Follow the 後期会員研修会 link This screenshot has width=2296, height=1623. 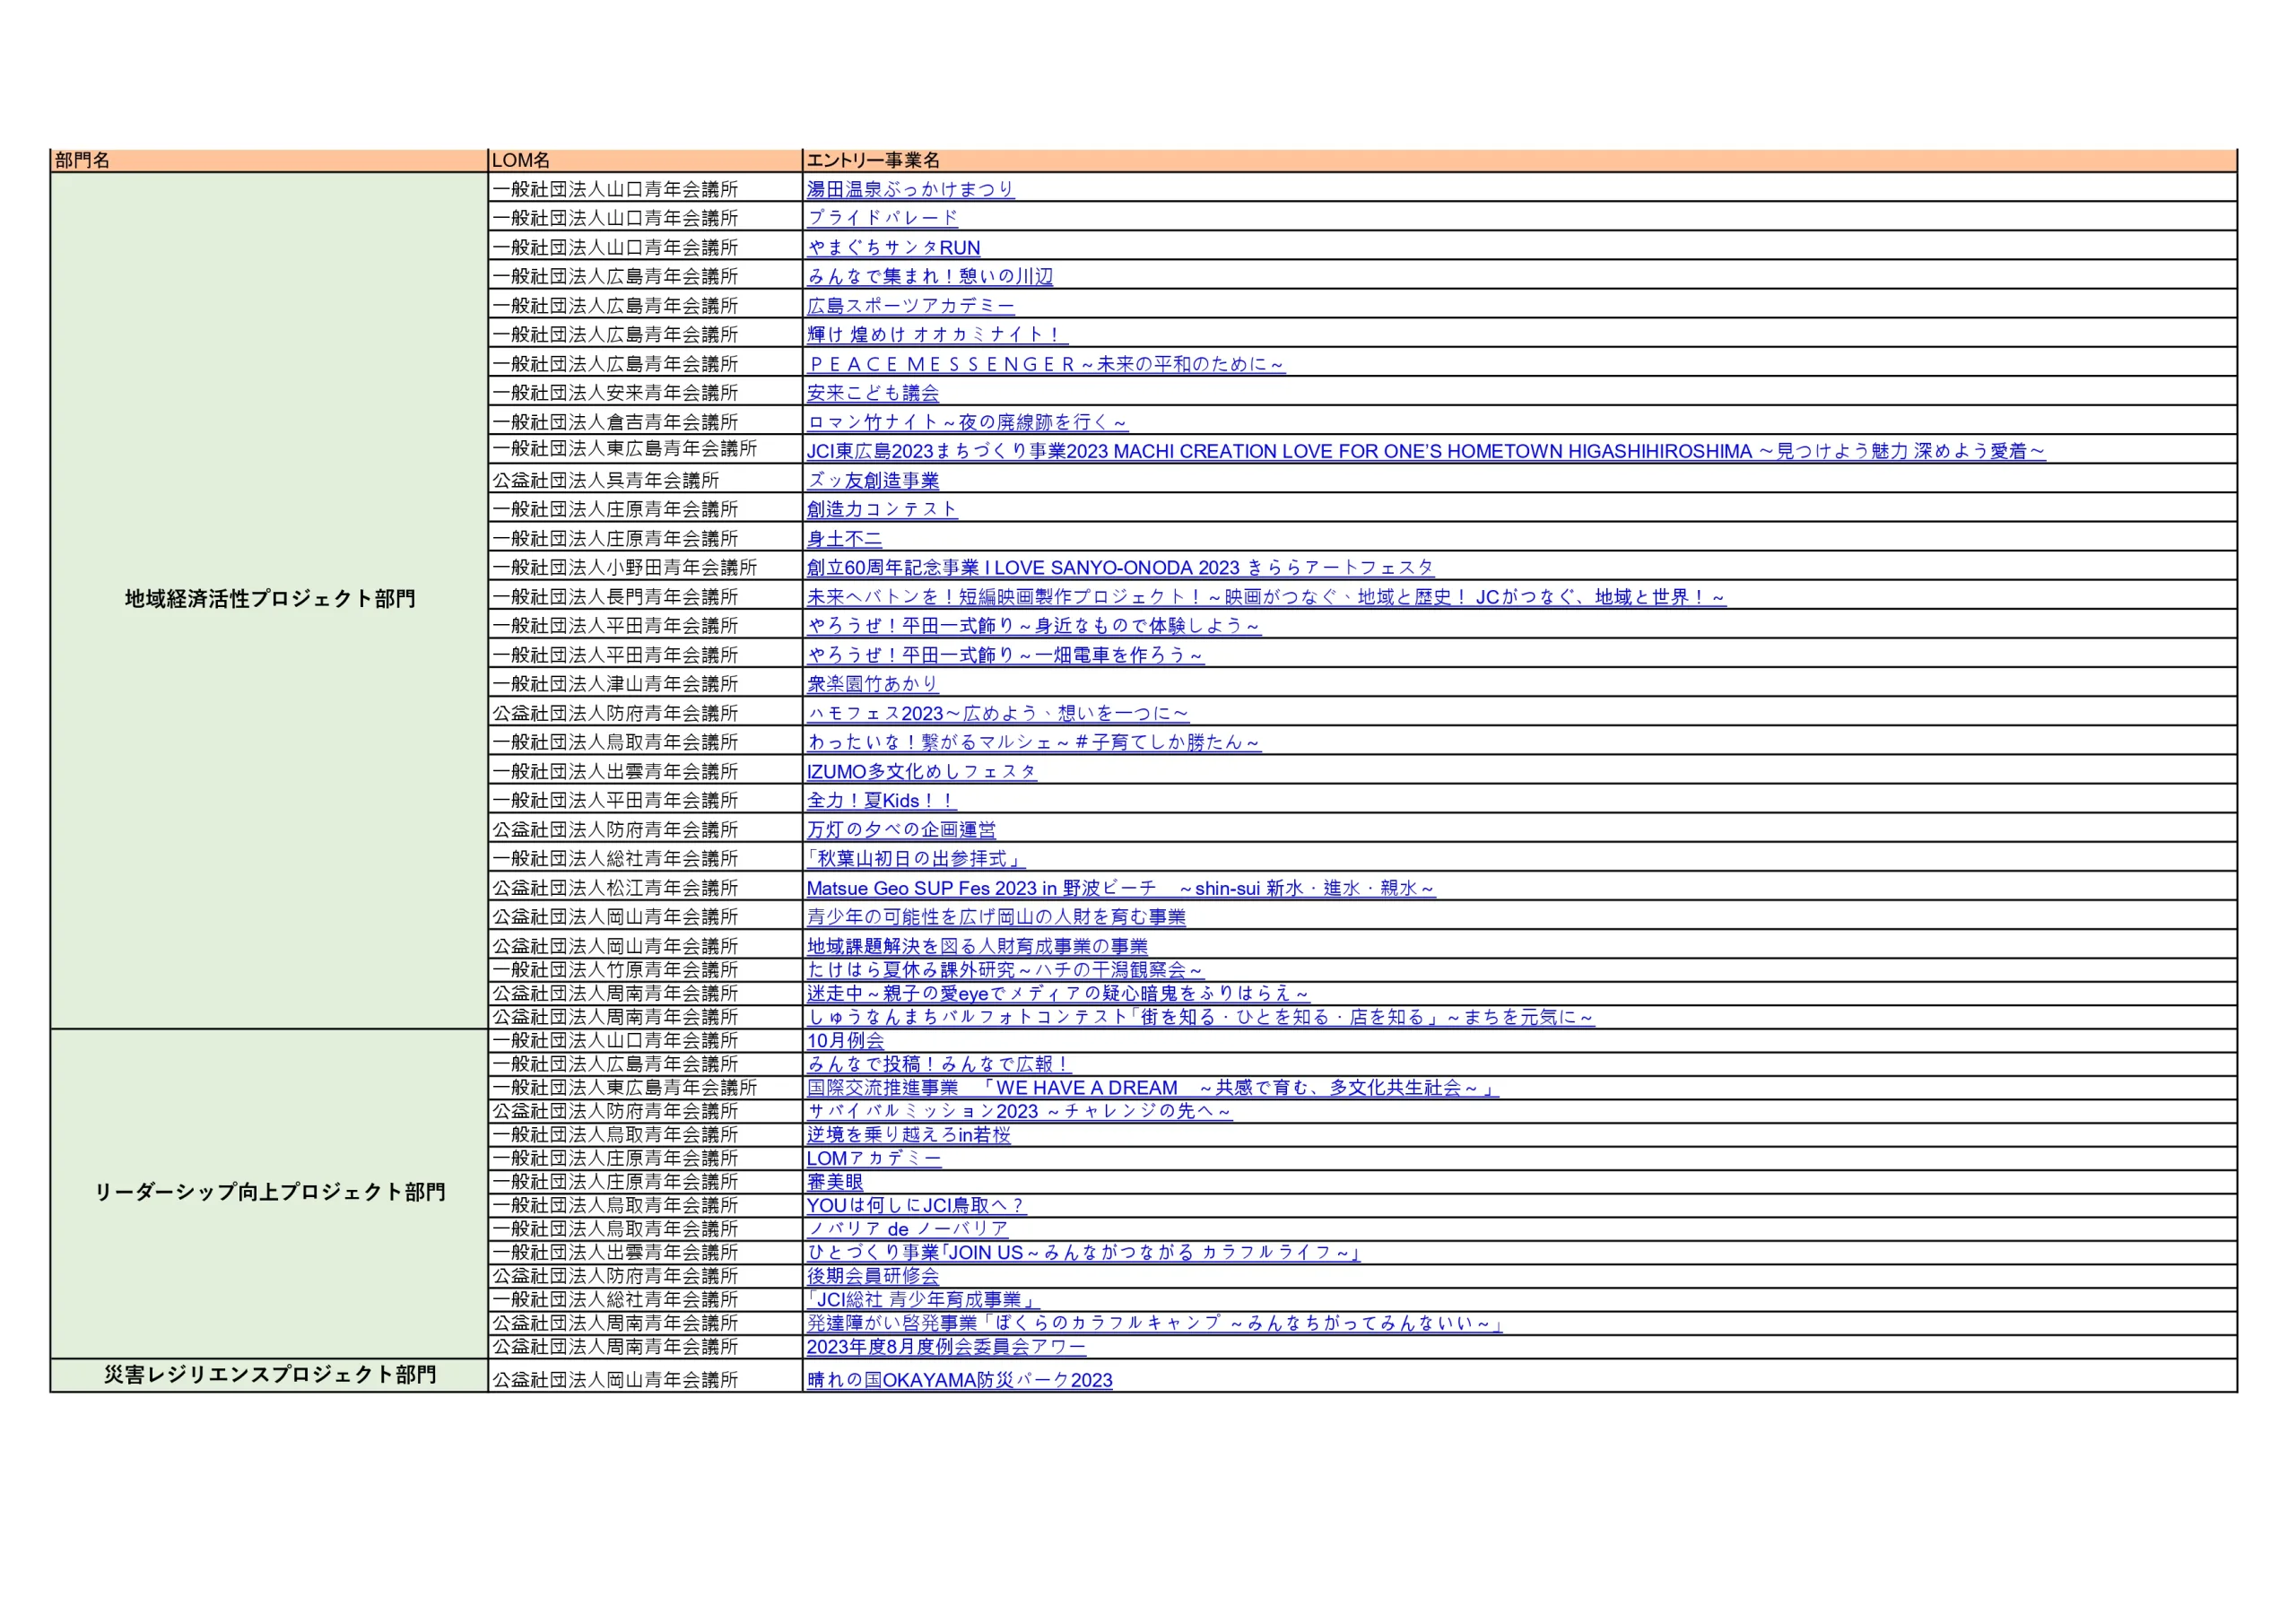coord(873,1276)
